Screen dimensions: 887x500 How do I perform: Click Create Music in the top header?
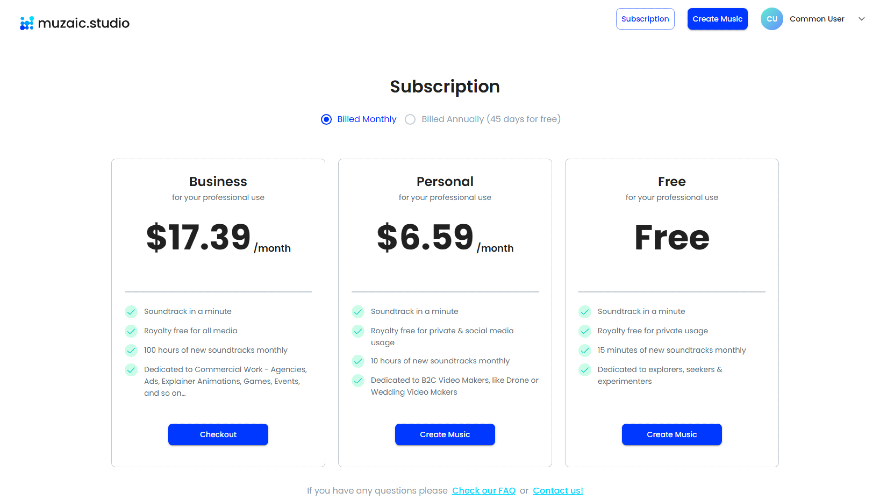click(717, 19)
